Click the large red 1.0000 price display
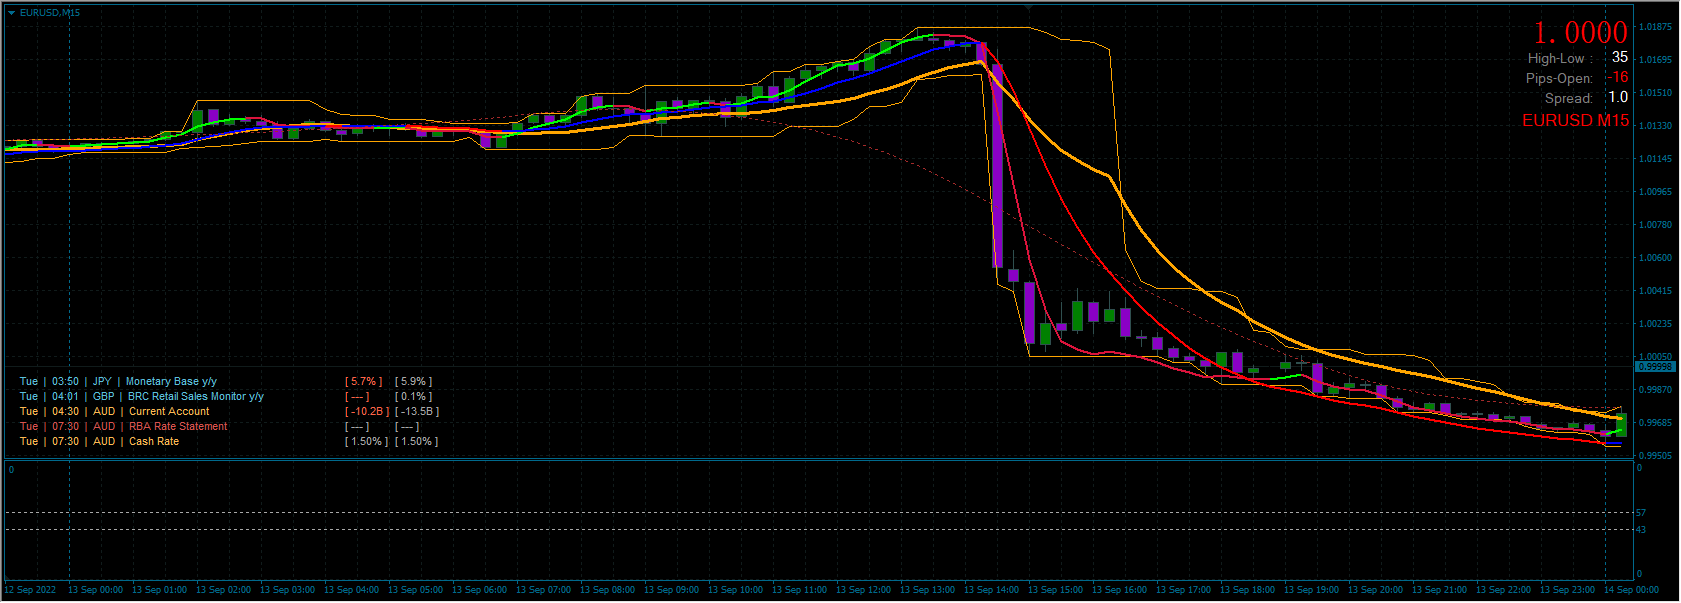The image size is (1681, 603). click(1580, 33)
